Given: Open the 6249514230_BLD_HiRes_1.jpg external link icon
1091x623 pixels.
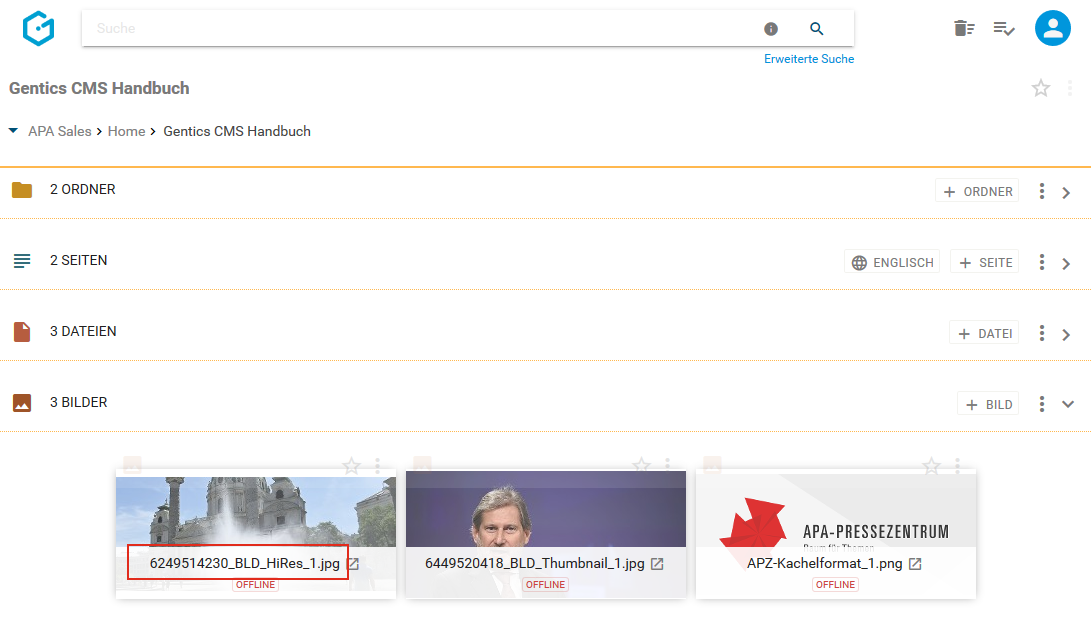Looking at the screenshot, I should [x=353, y=564].
